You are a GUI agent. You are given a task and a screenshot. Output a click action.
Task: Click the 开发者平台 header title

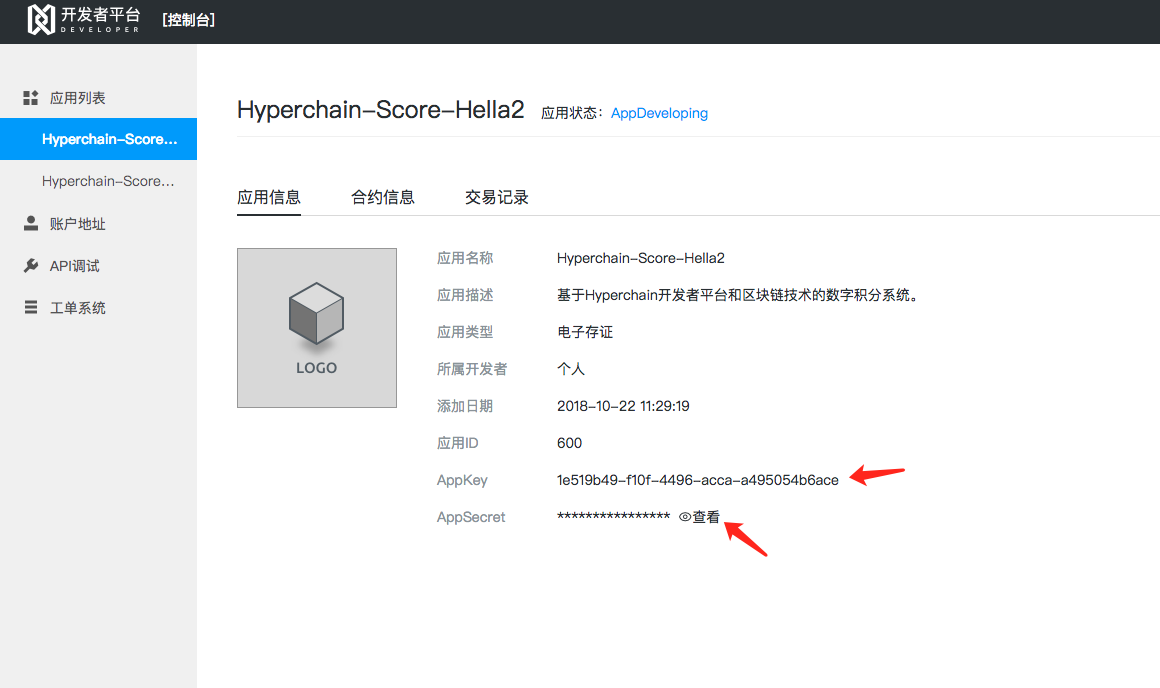[100, 15]
